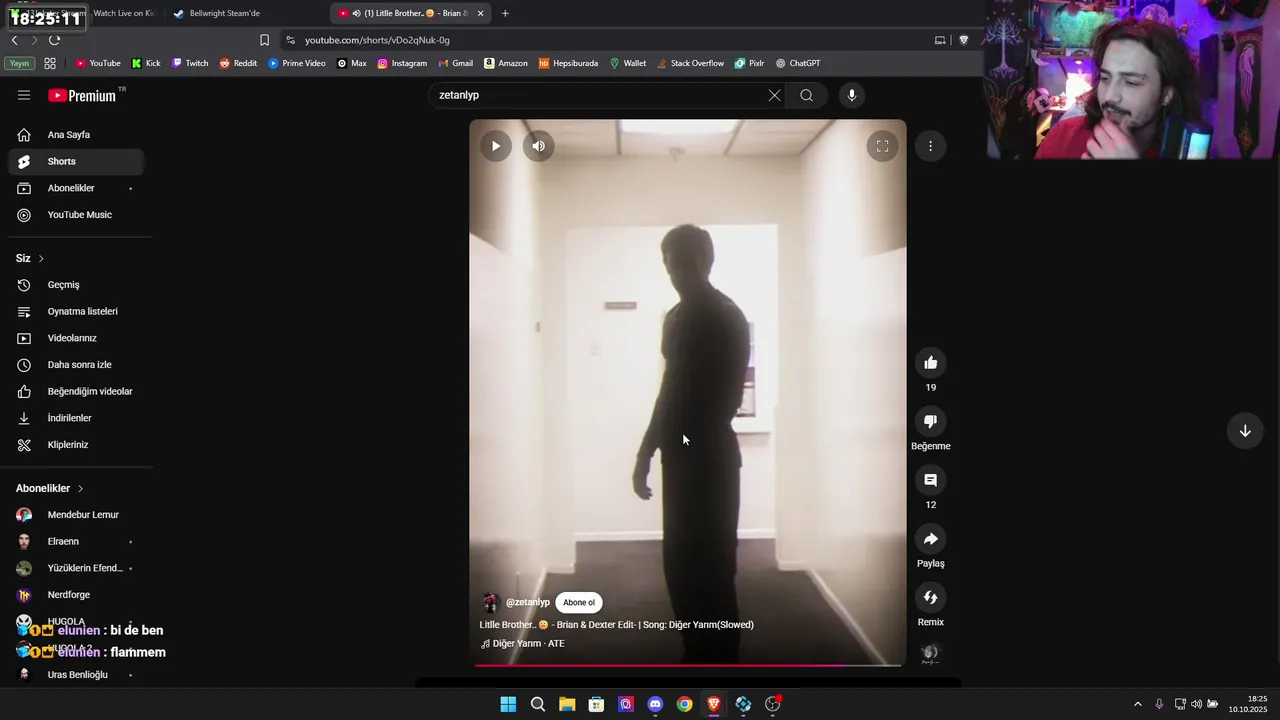This screenshot has width=1280, height=720.
Task: Open Nerdforge channel subscription
Action: tap(75, 595)
